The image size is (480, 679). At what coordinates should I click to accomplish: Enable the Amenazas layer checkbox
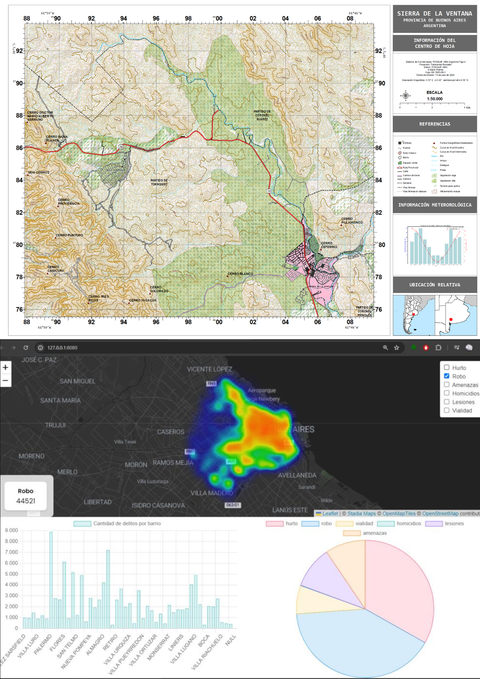pyautogui.click(x=447, y=385)
